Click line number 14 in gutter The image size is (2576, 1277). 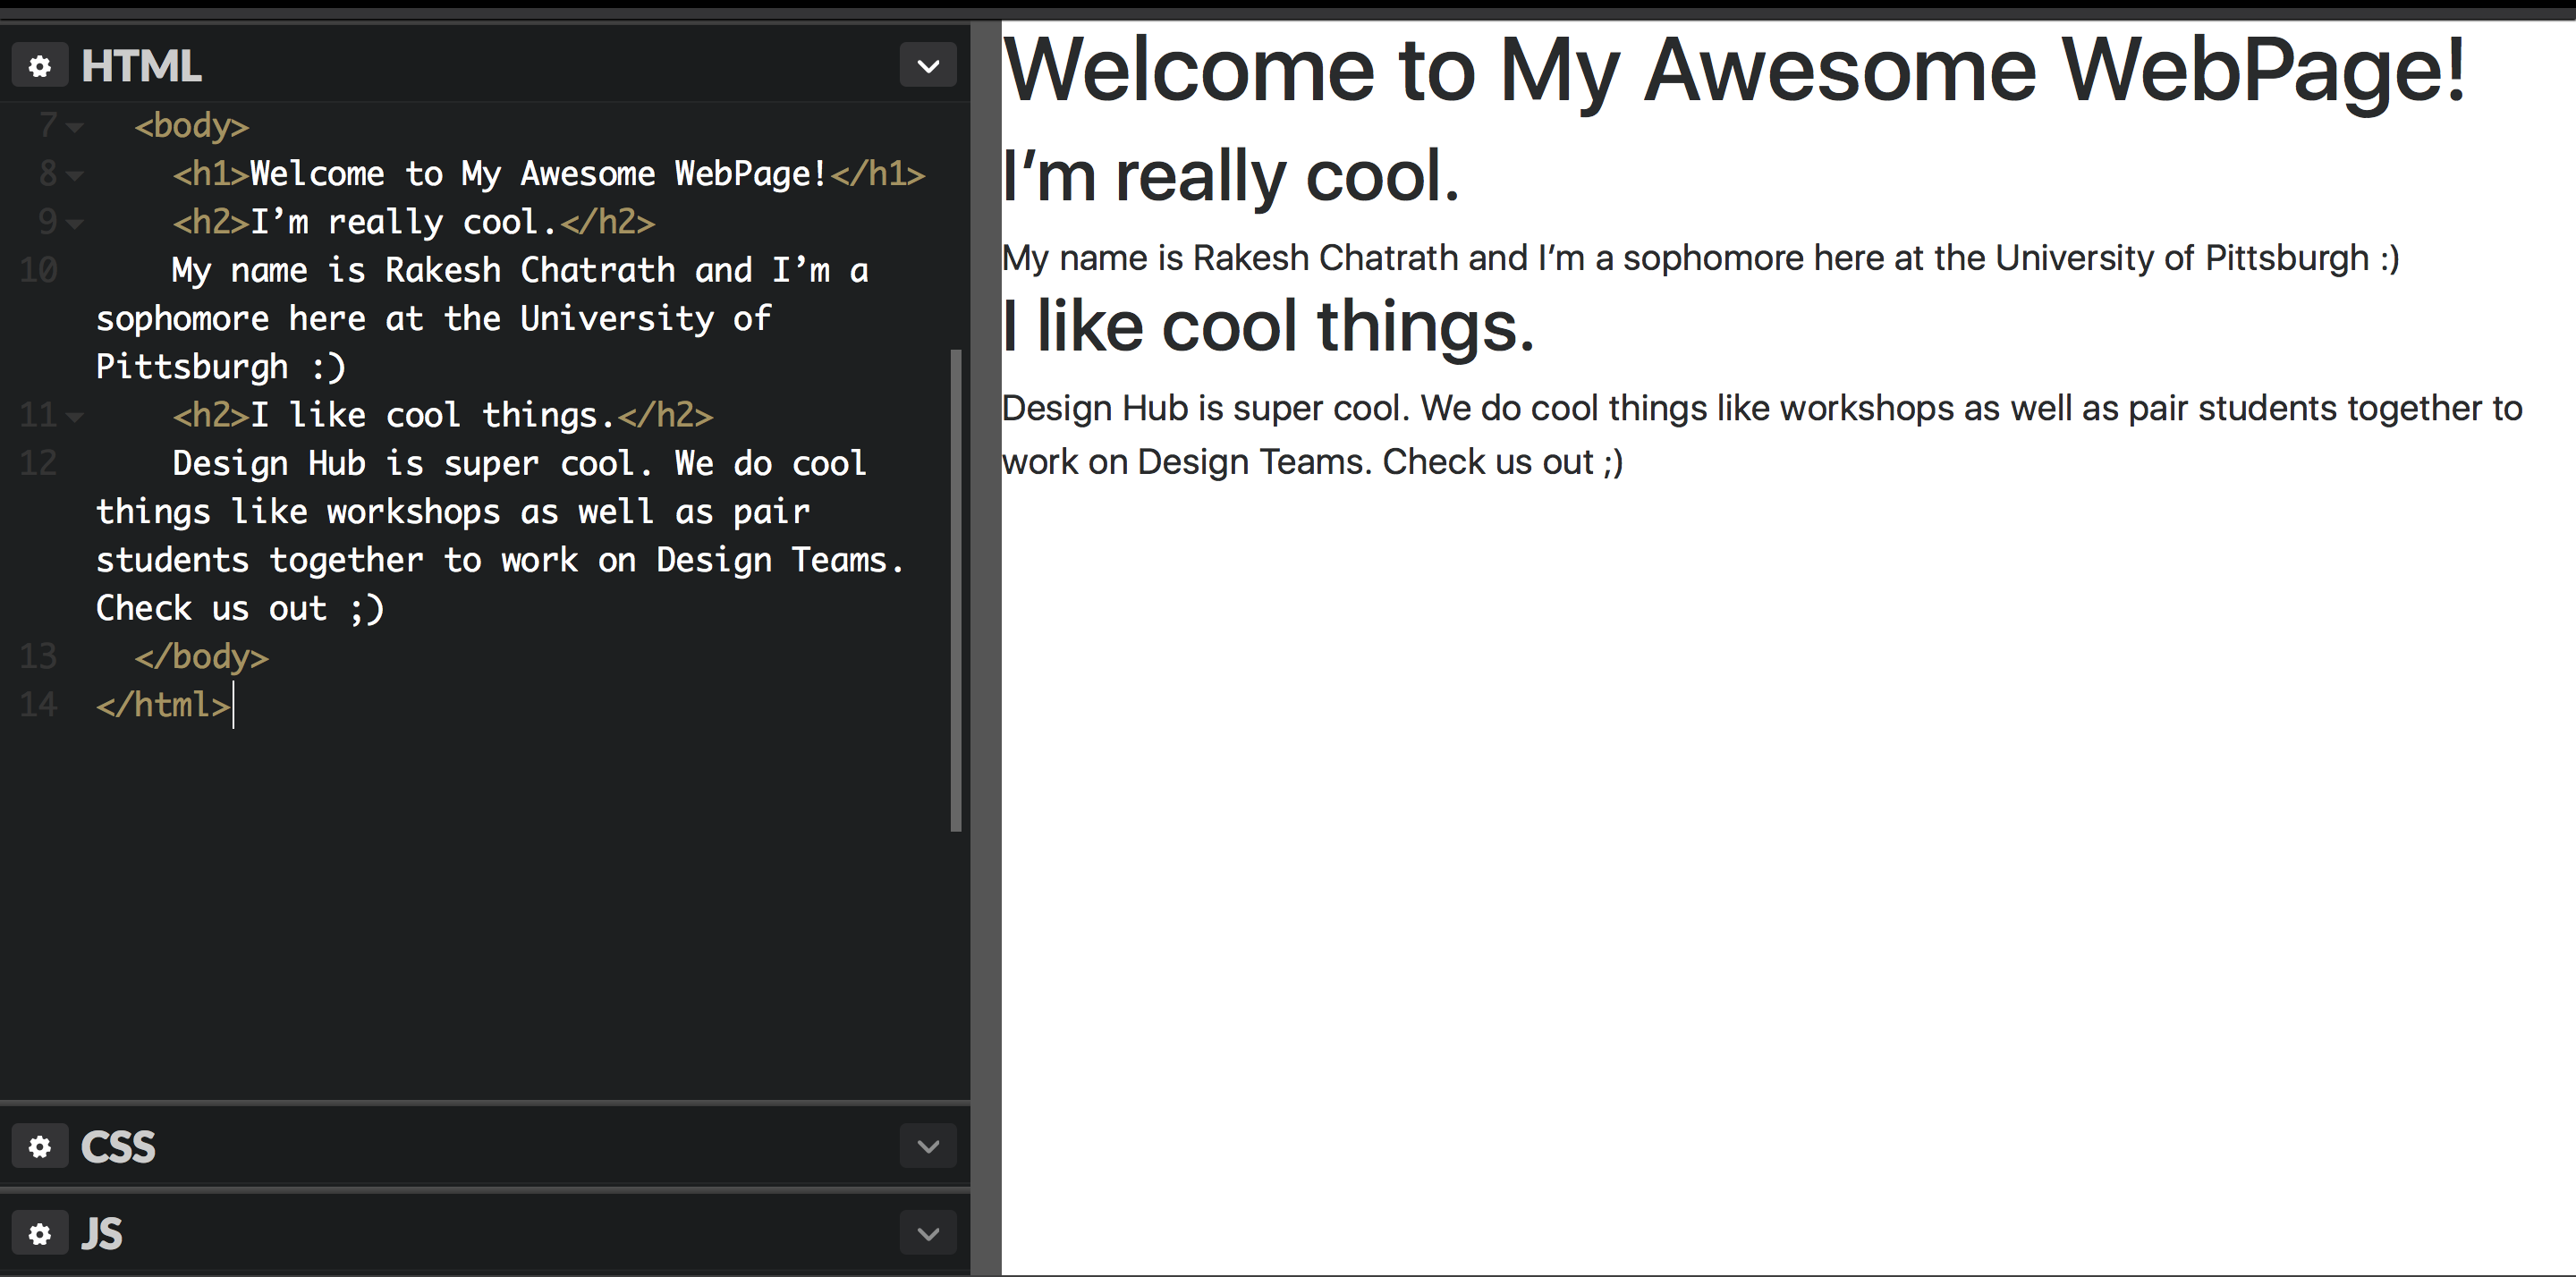39,705
